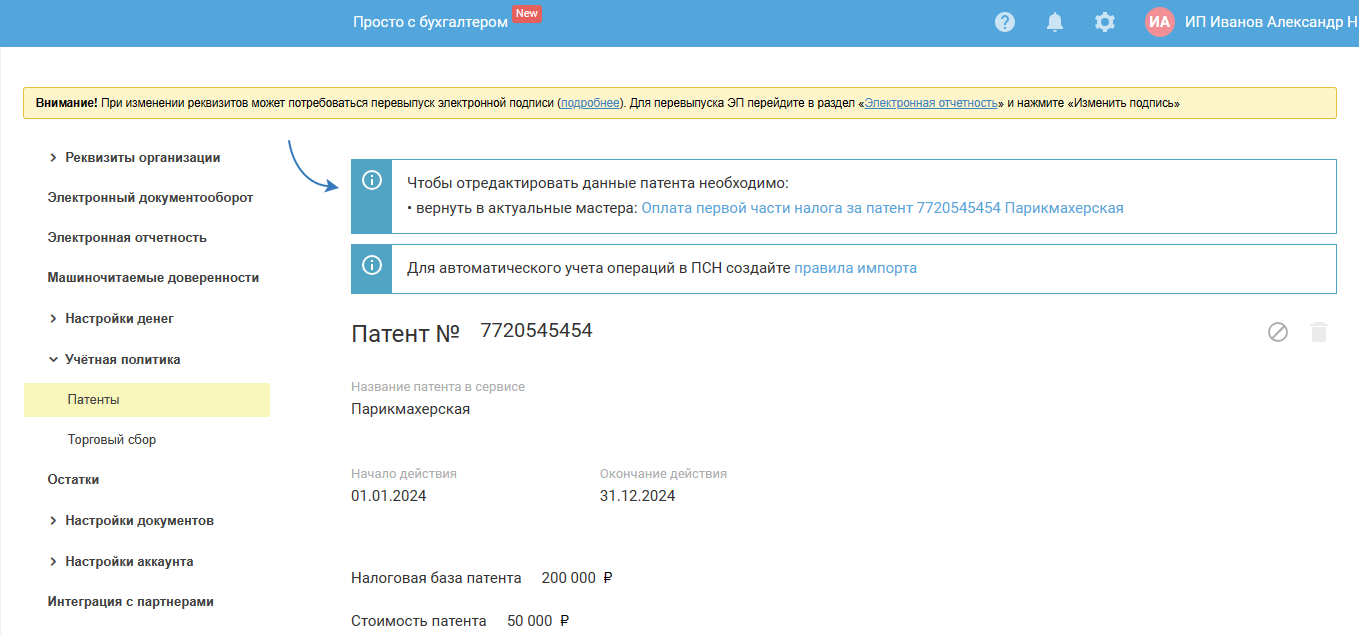Screen dimensions: 1359x635
Task: Open Машиночитаемые доверенности section
Action: (153, 278)
